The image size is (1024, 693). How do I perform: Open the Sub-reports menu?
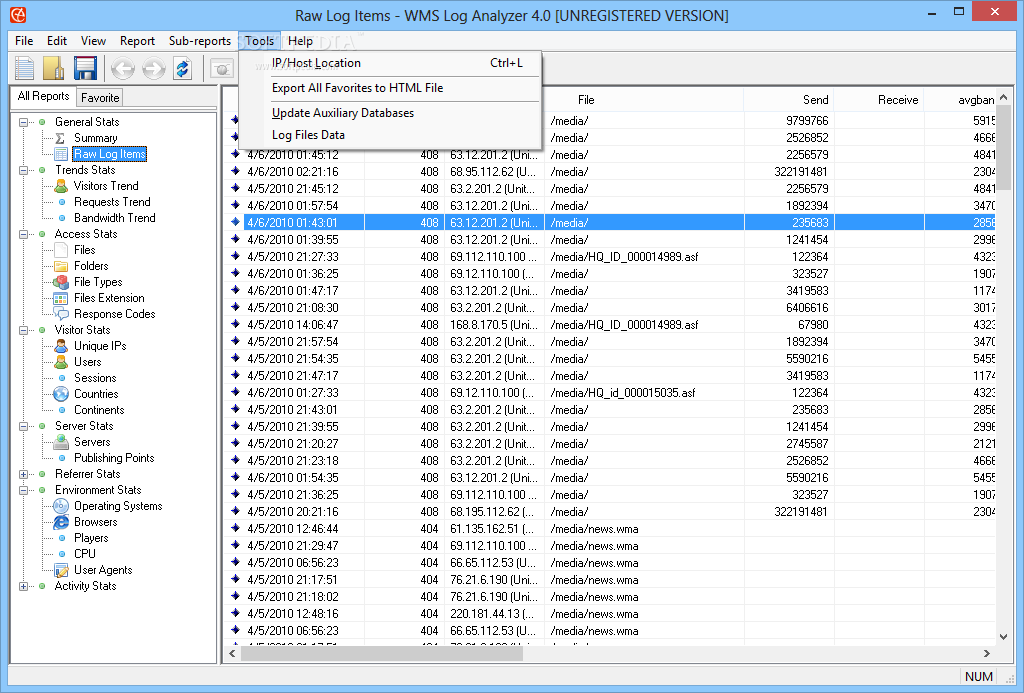(x=200, y=40)
